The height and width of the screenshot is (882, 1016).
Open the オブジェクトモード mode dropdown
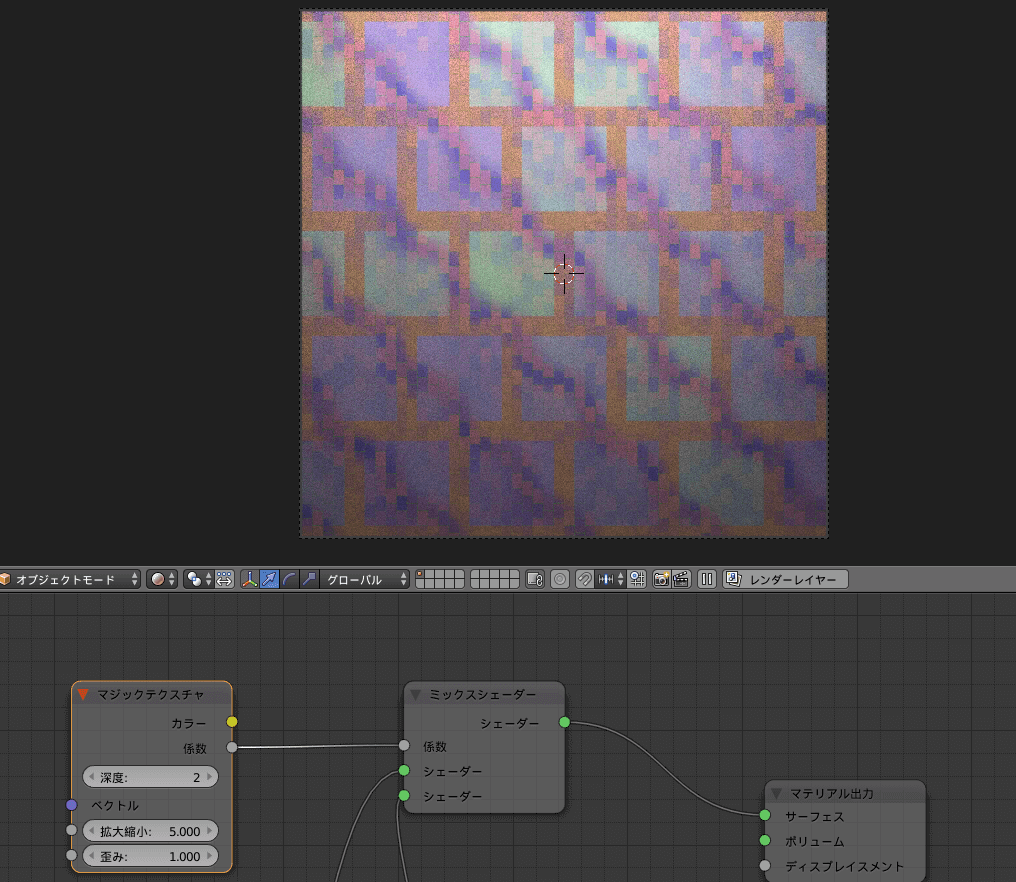69,579
